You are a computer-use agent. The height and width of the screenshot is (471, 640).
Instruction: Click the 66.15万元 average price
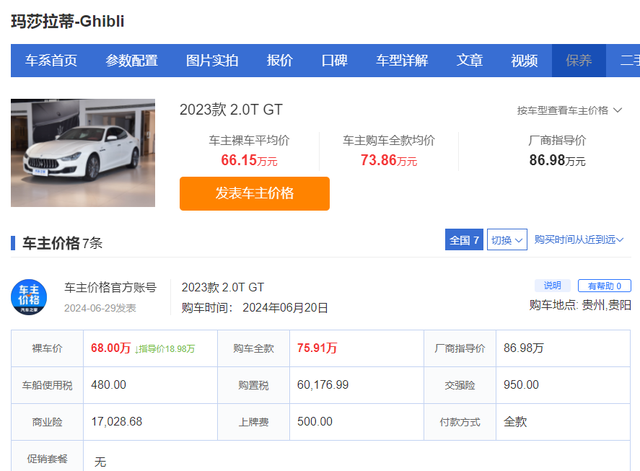point(249,160)
